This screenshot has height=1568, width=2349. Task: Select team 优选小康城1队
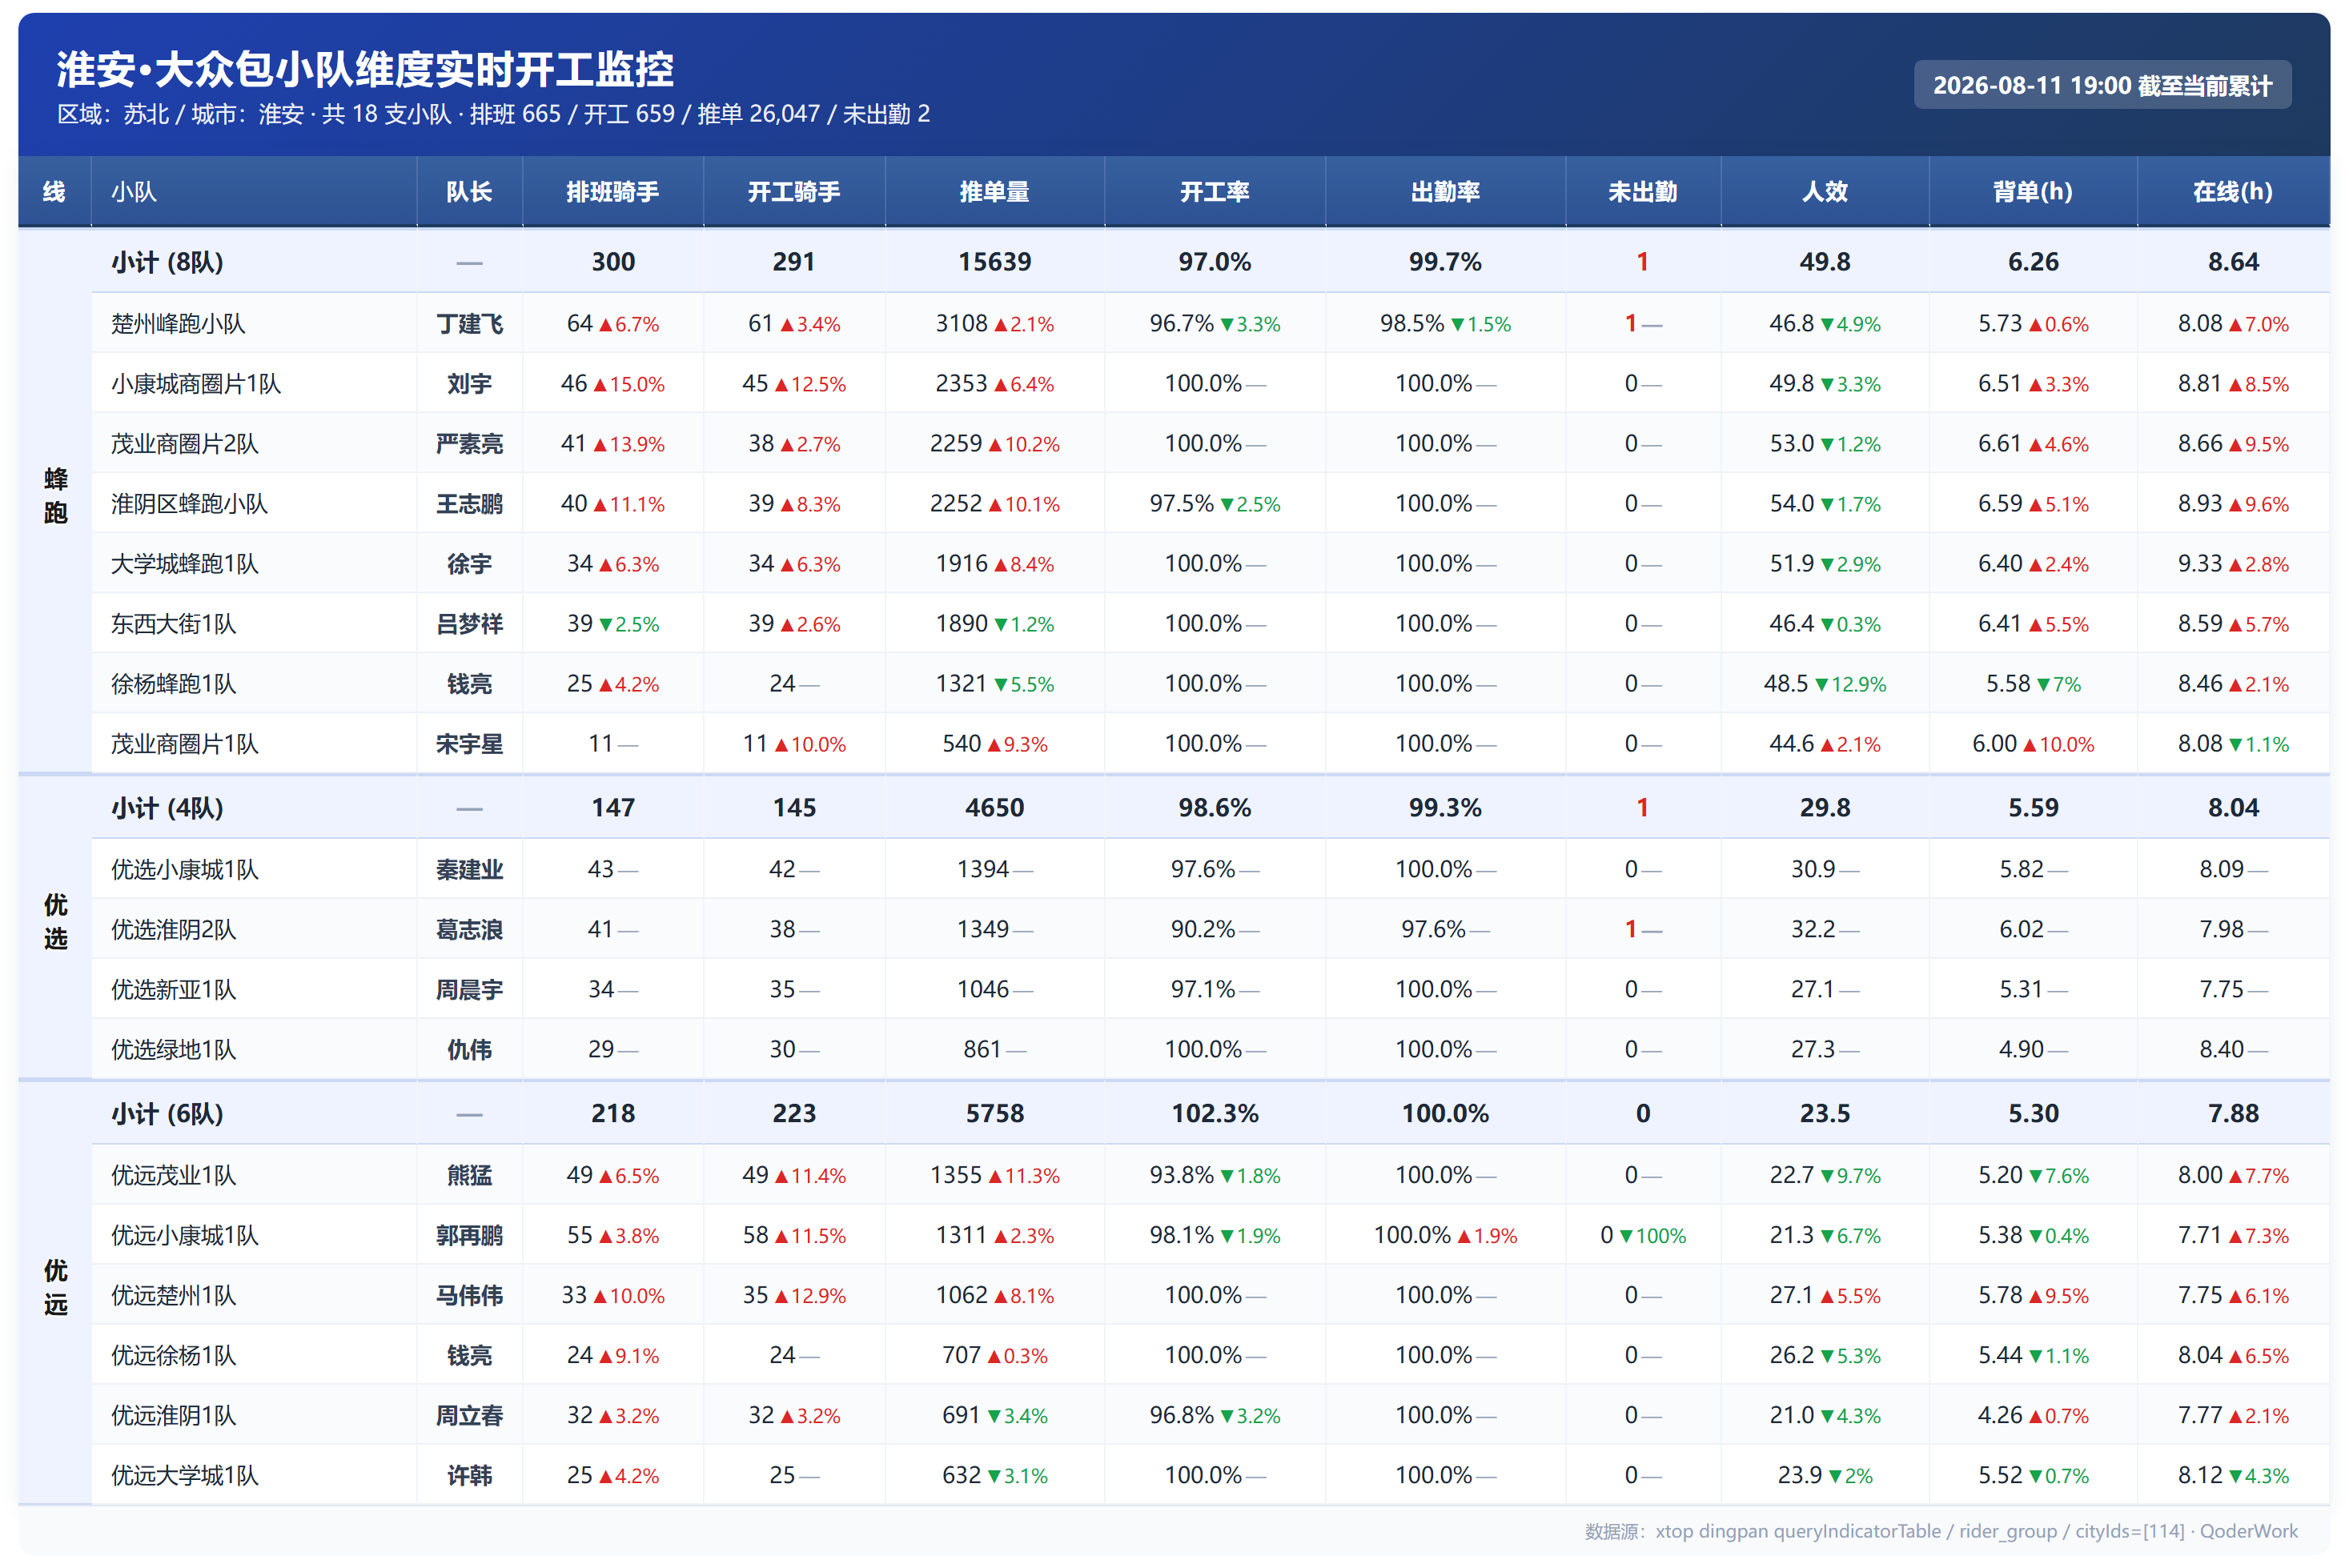click(184, 870)
